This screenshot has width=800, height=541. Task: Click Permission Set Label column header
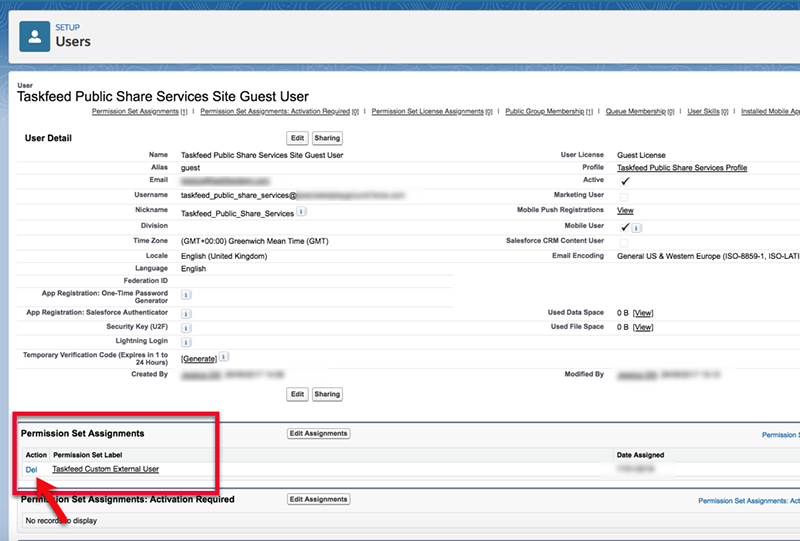[x=88, y=455]
